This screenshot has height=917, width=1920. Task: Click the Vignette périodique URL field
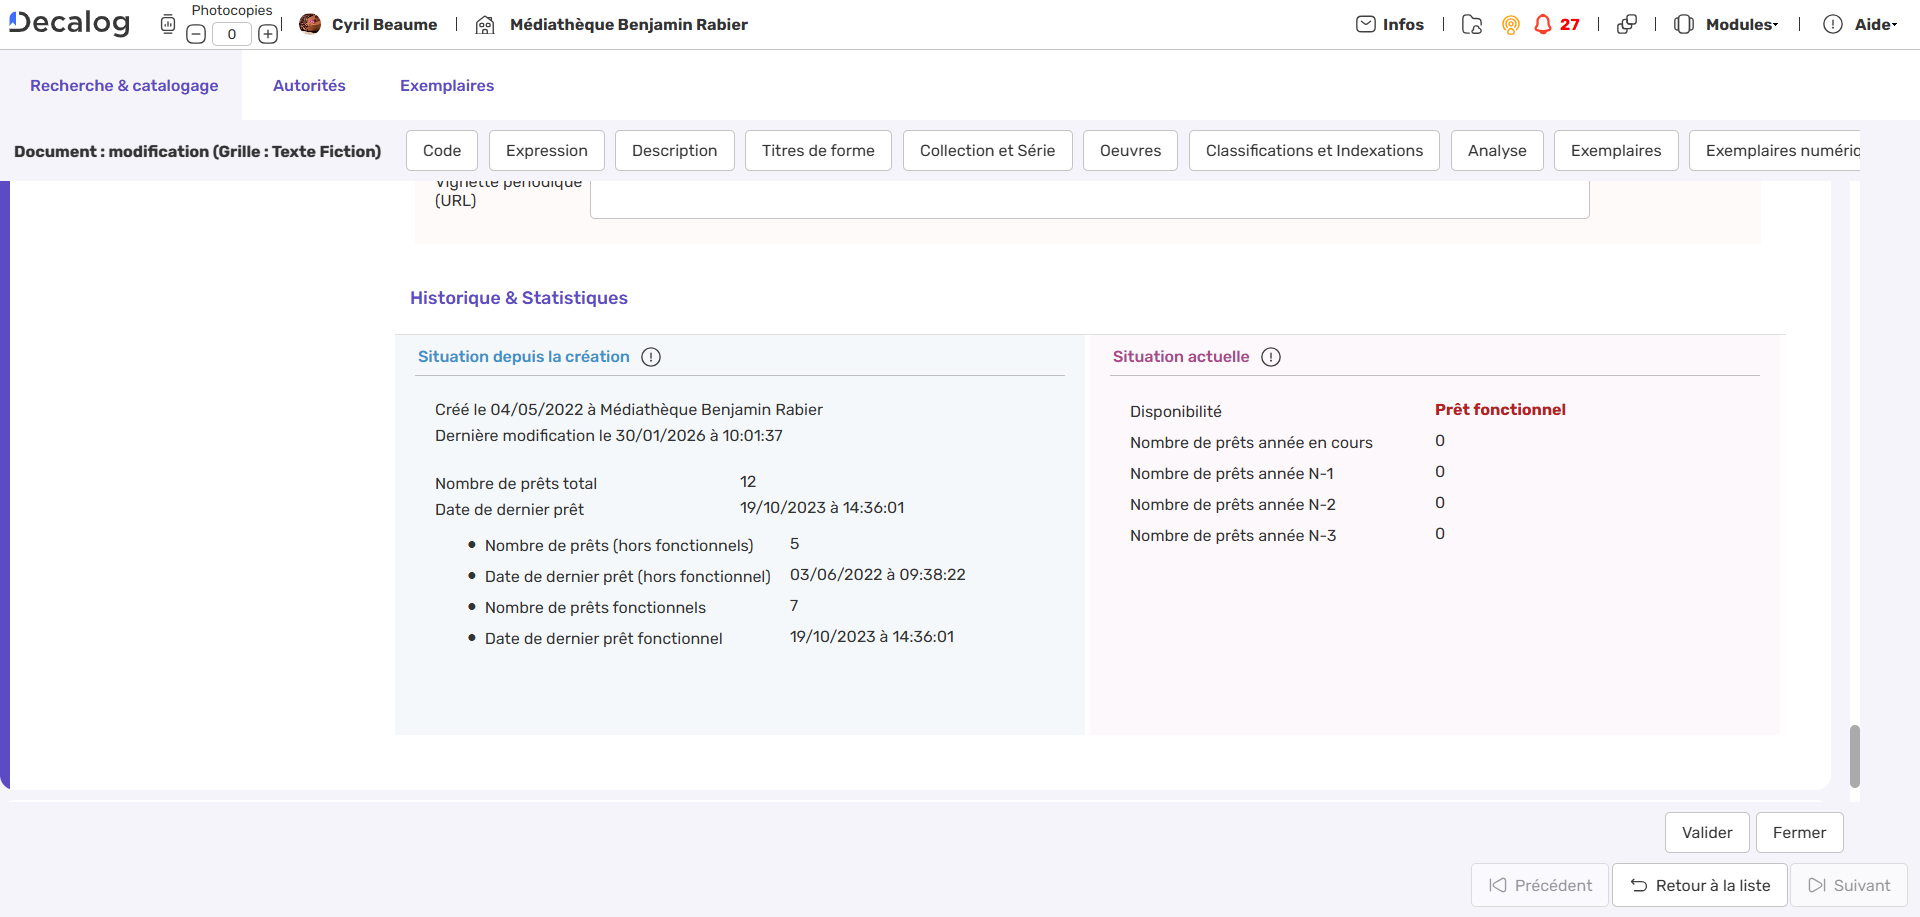coord(1089,199)
